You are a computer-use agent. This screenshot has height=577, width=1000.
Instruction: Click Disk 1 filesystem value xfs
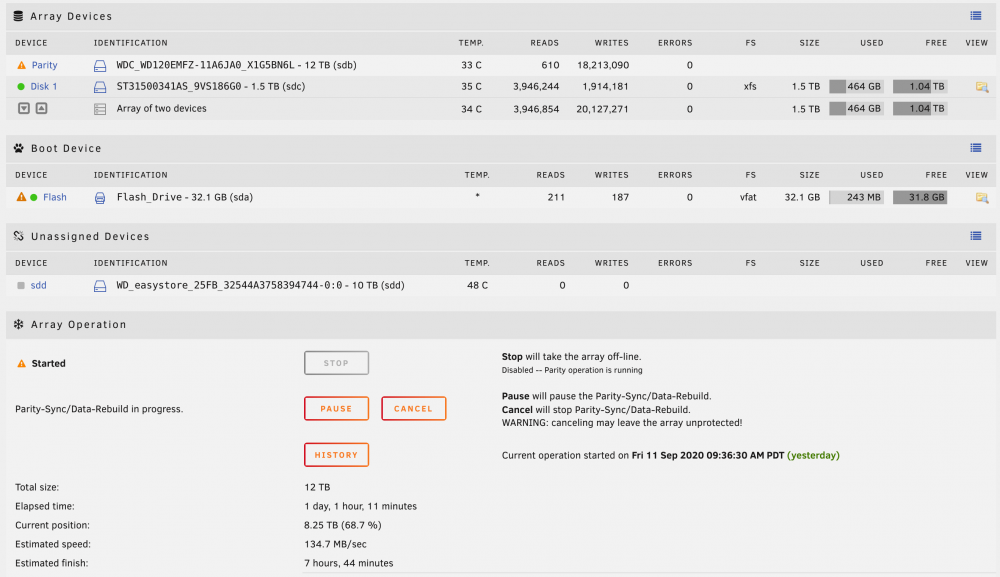[x=750, y=87]
